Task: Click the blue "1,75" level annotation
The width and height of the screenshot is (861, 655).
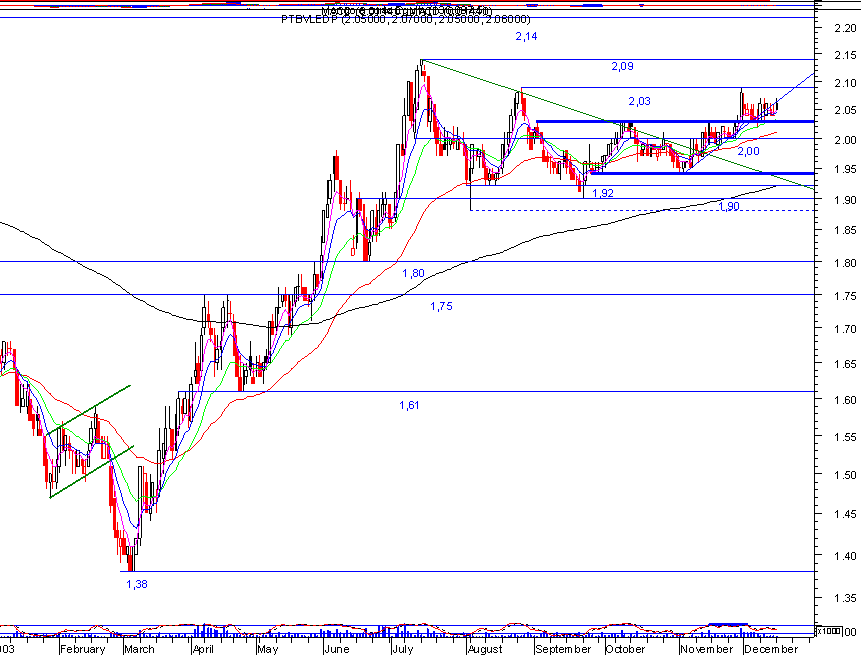Action: point(441,306)
